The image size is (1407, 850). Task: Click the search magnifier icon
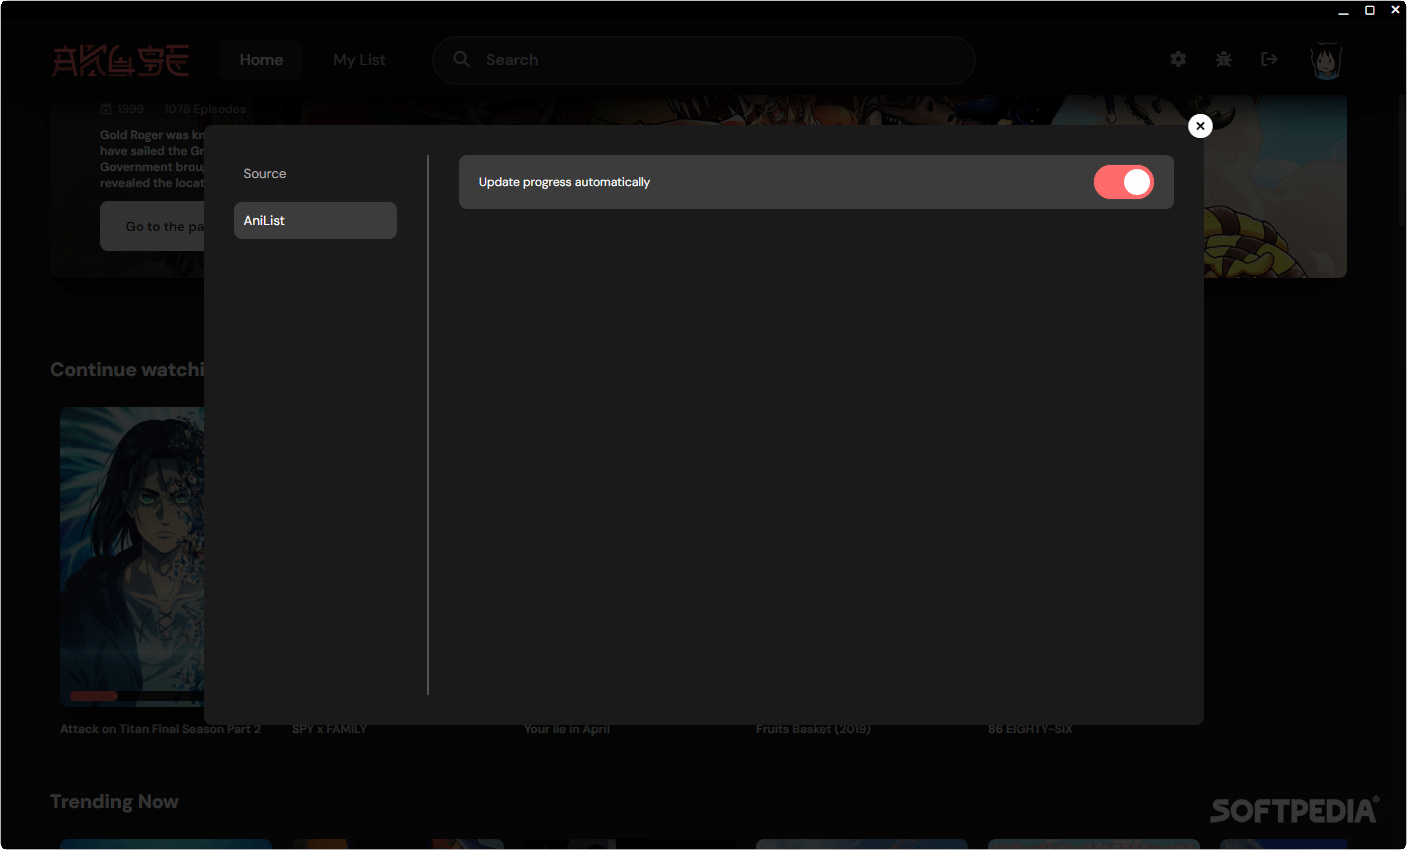[x=461, y=59]
